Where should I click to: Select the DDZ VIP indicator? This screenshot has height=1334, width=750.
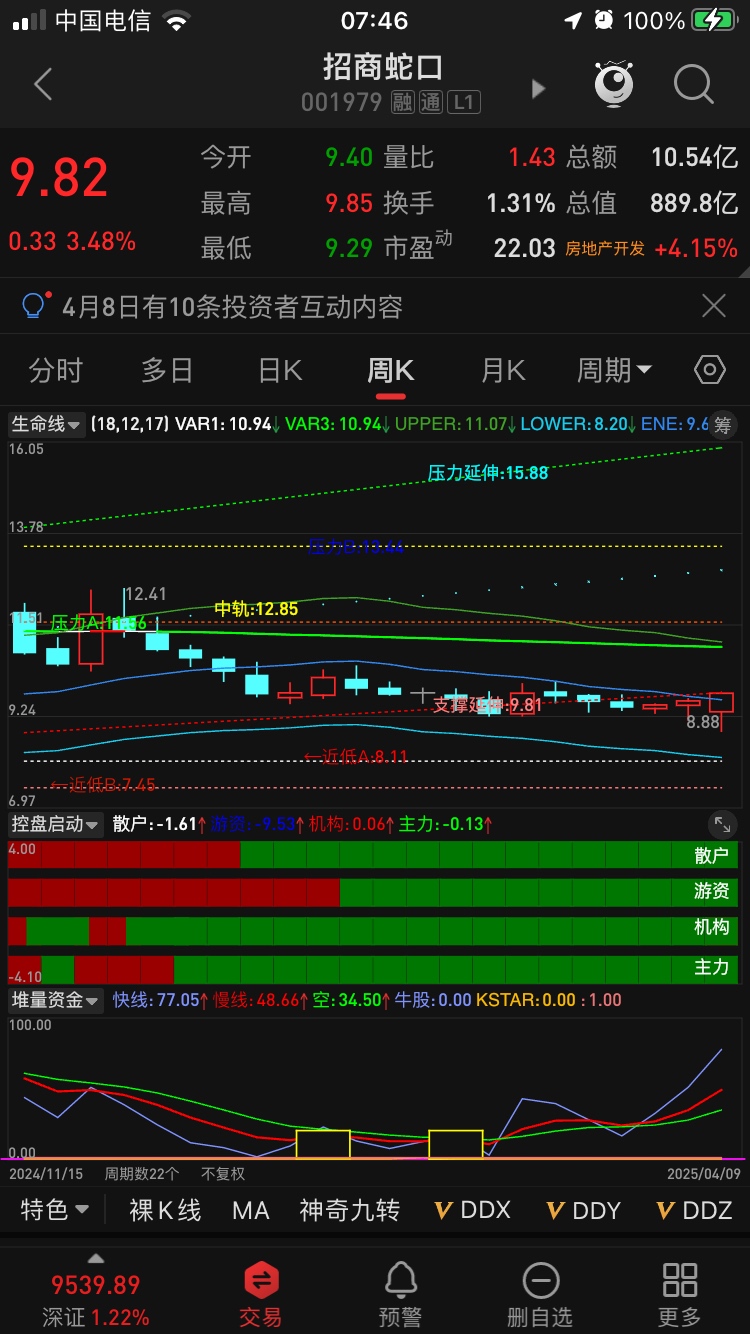[x=695, y=1210]
